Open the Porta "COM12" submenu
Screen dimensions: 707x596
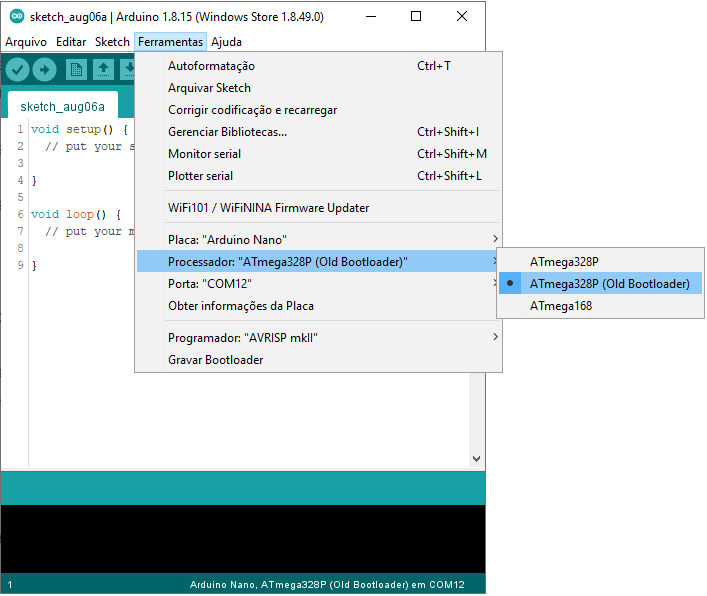(x=319, y=284)
